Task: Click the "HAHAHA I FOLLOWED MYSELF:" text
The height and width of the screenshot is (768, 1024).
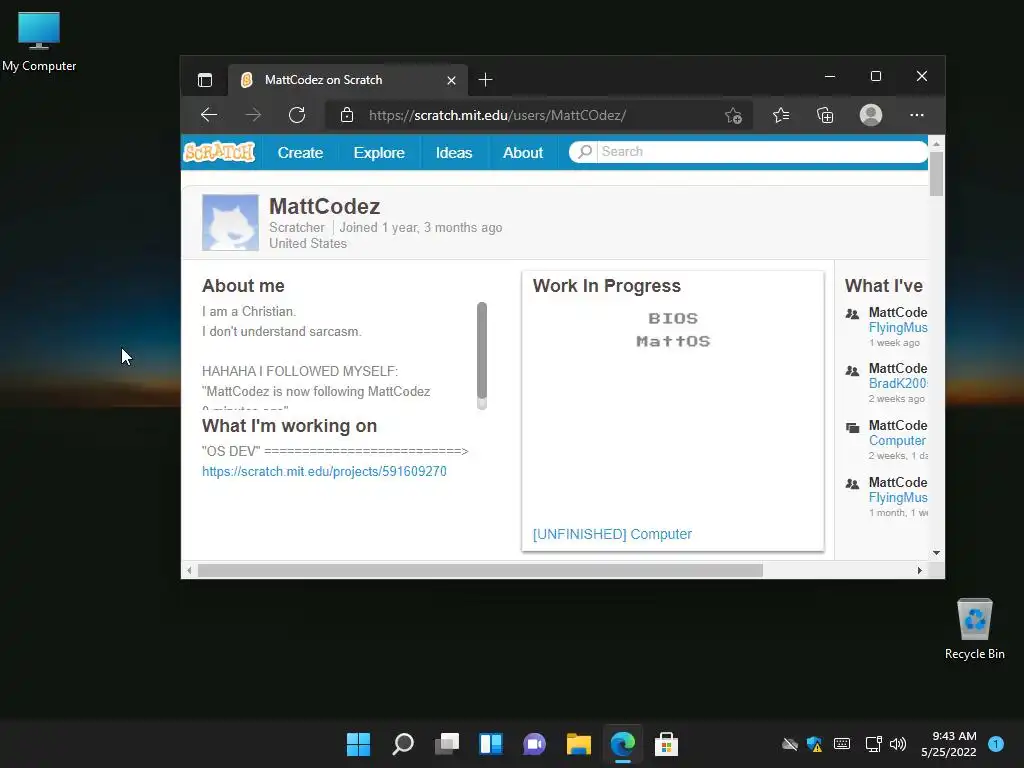Action: click(300, 372)
